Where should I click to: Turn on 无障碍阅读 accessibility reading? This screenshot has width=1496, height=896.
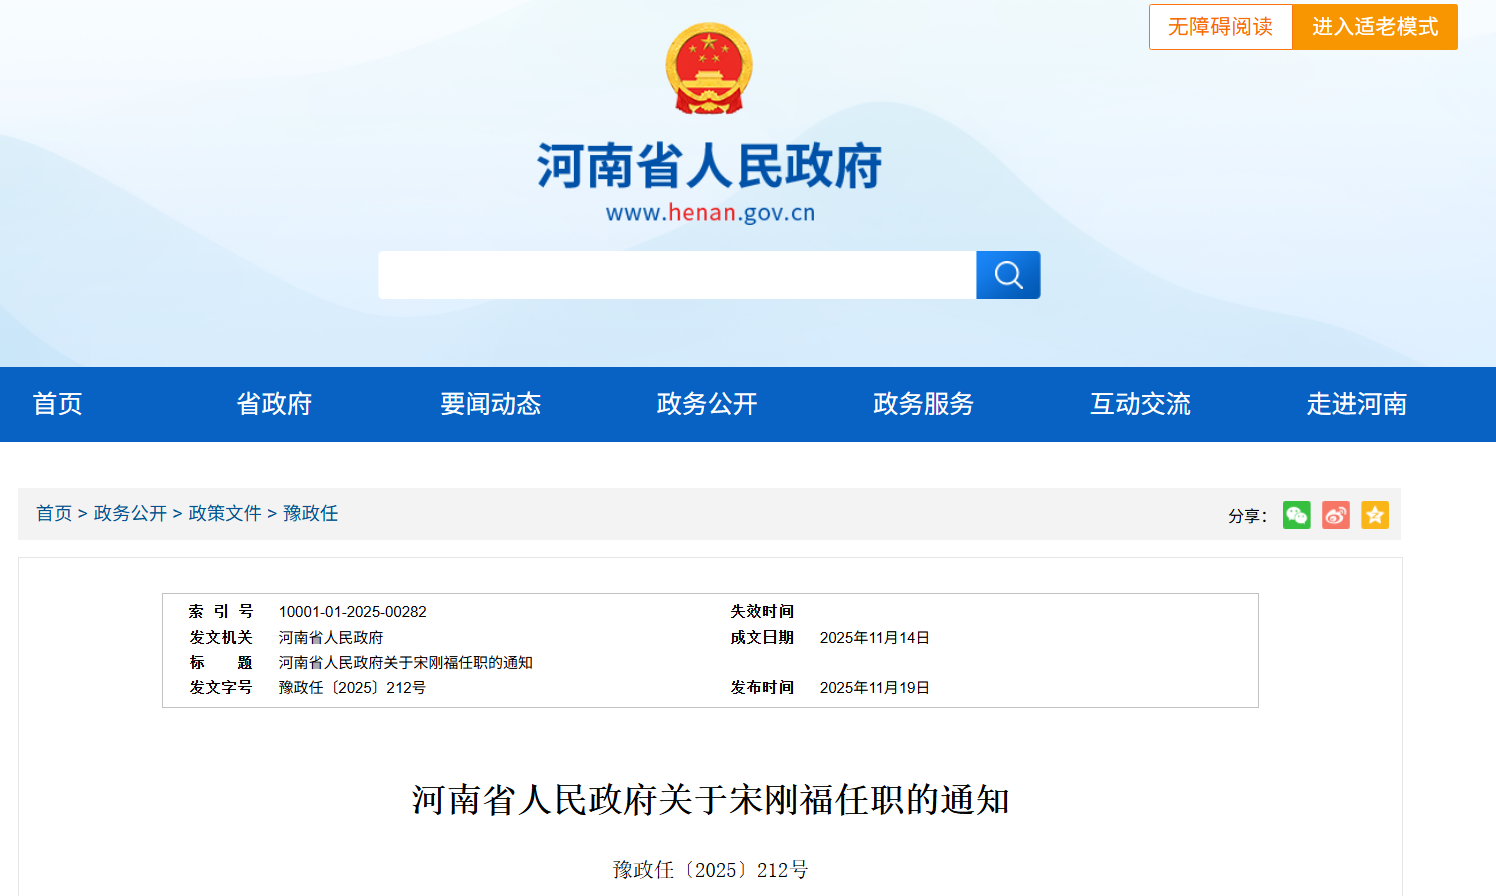[x=1220, y=27]
